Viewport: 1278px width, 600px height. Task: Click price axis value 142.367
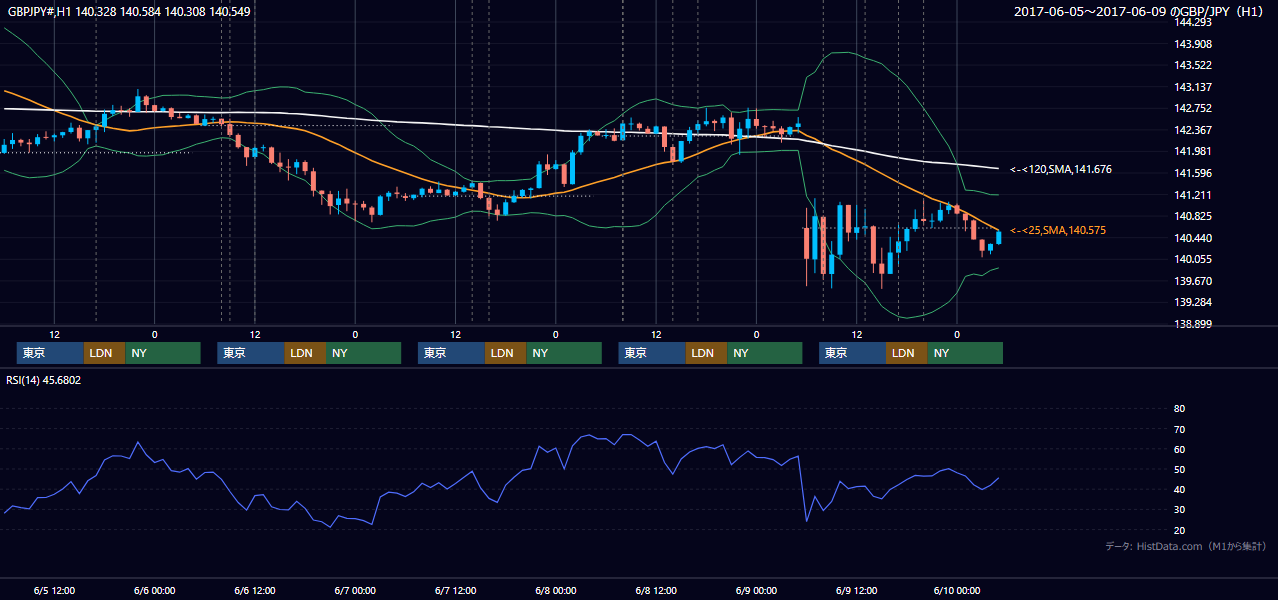[x=1193, y=130]
